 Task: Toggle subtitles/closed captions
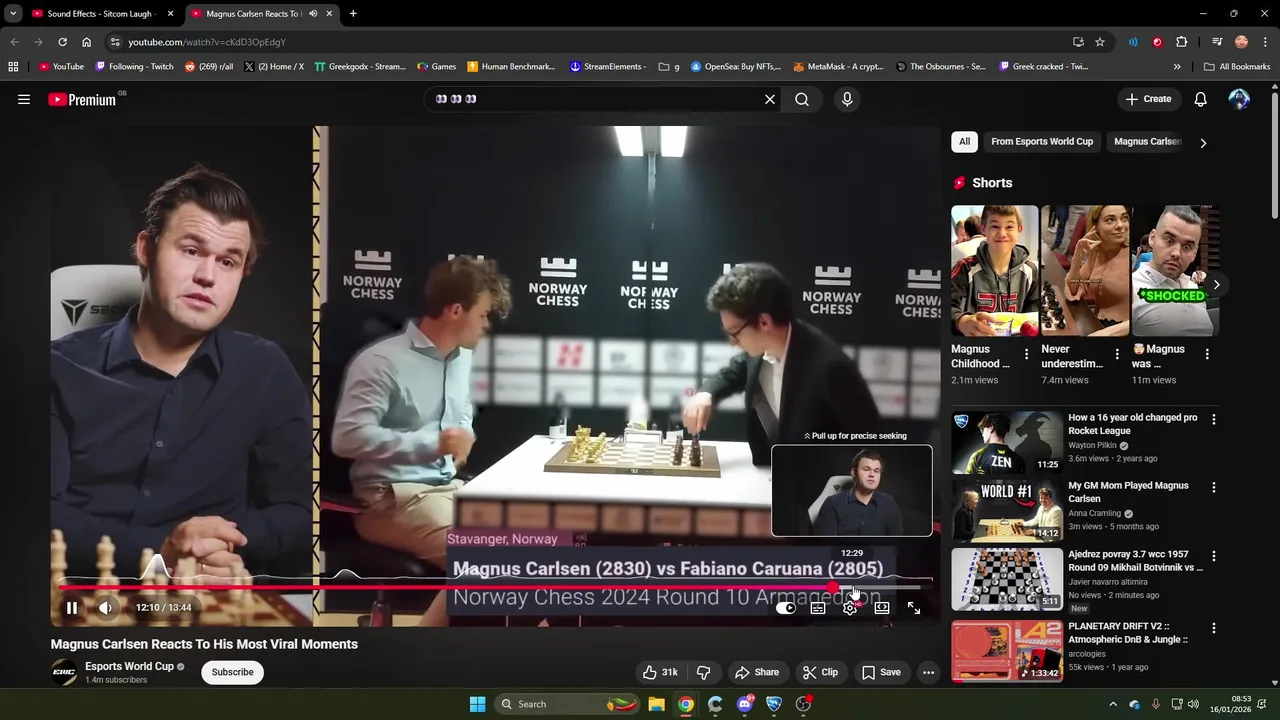(818, 607)
